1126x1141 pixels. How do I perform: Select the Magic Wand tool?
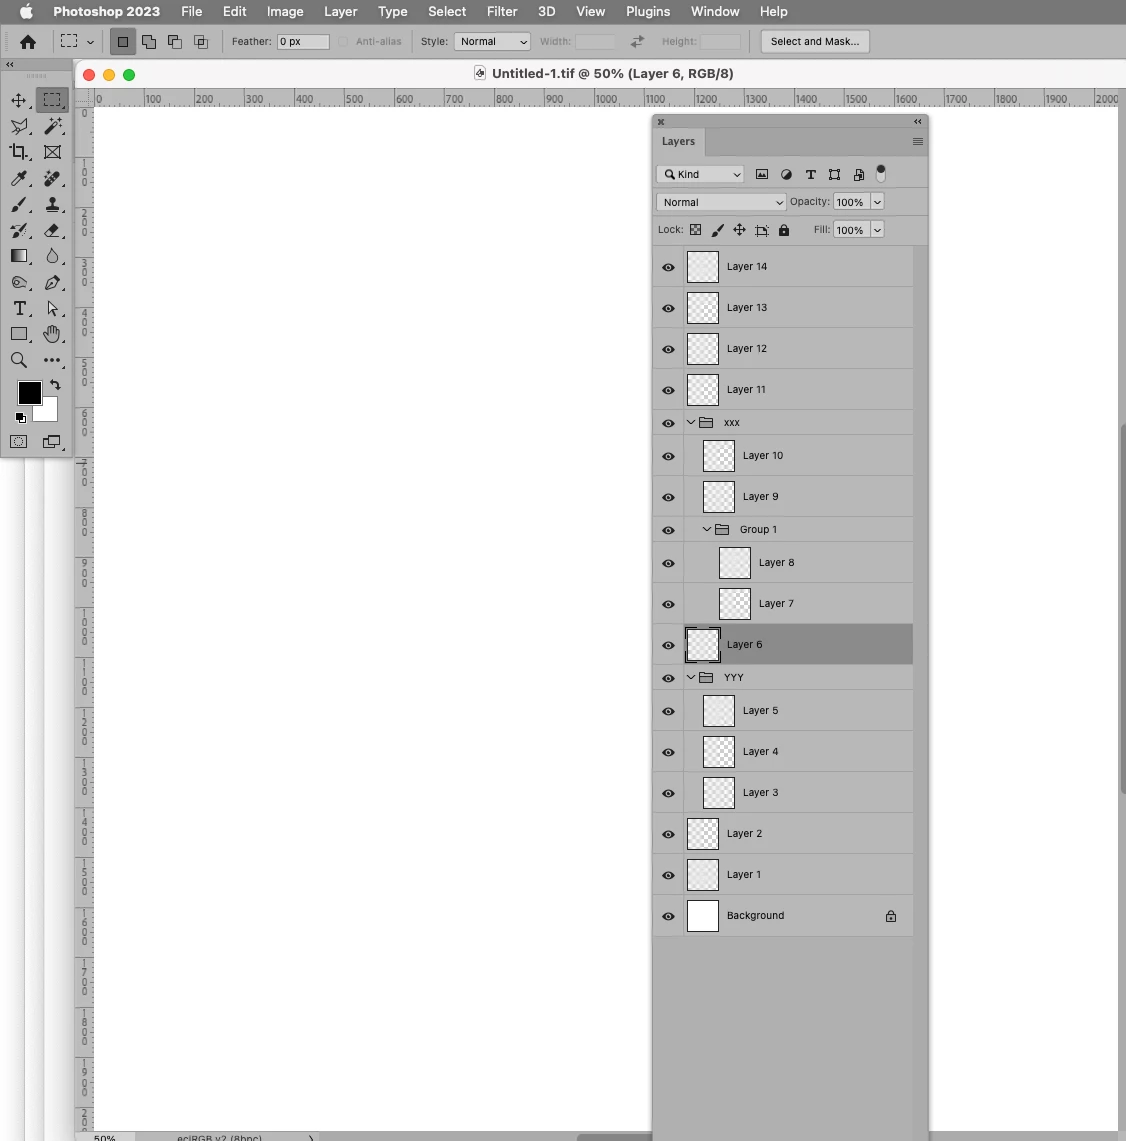pos(52,127)
